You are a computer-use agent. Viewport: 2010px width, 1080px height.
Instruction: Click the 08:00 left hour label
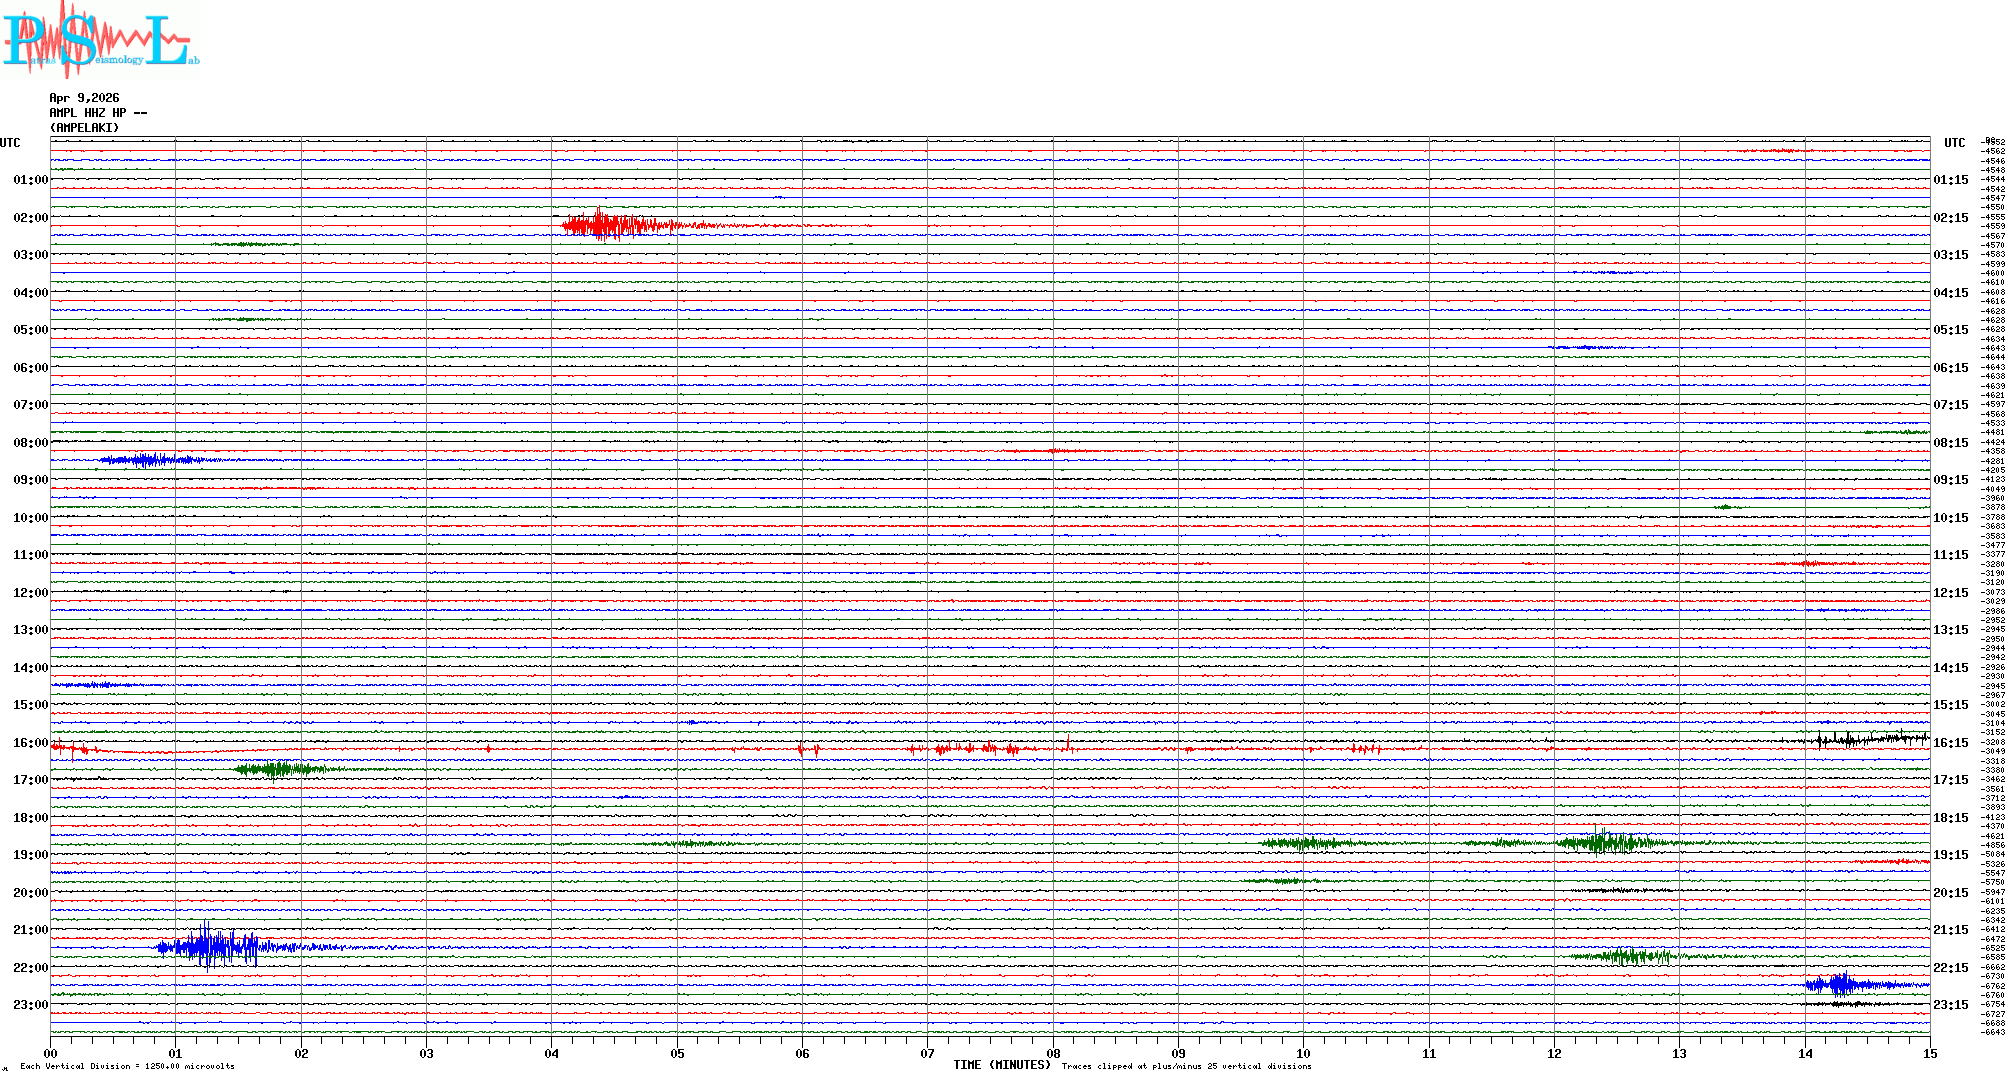pyautogui.click(x=30, y=443)
